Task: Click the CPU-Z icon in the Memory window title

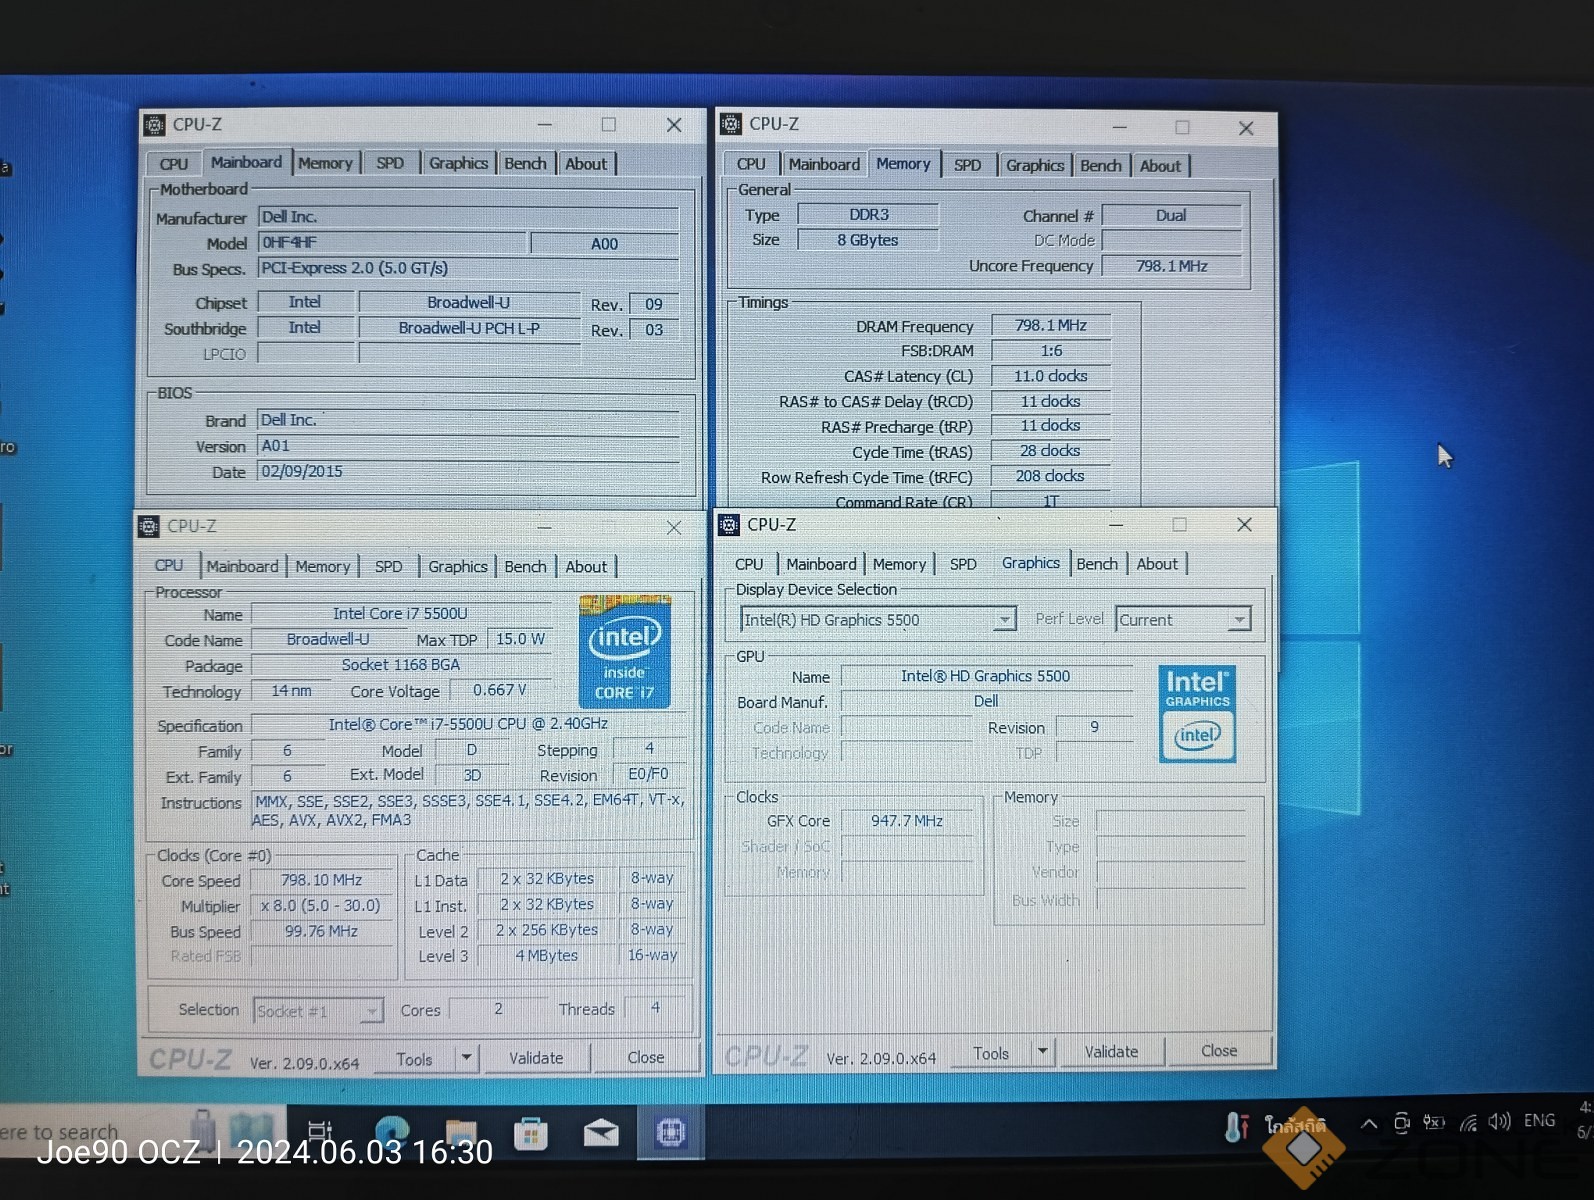Action: [x=731, y=125]
